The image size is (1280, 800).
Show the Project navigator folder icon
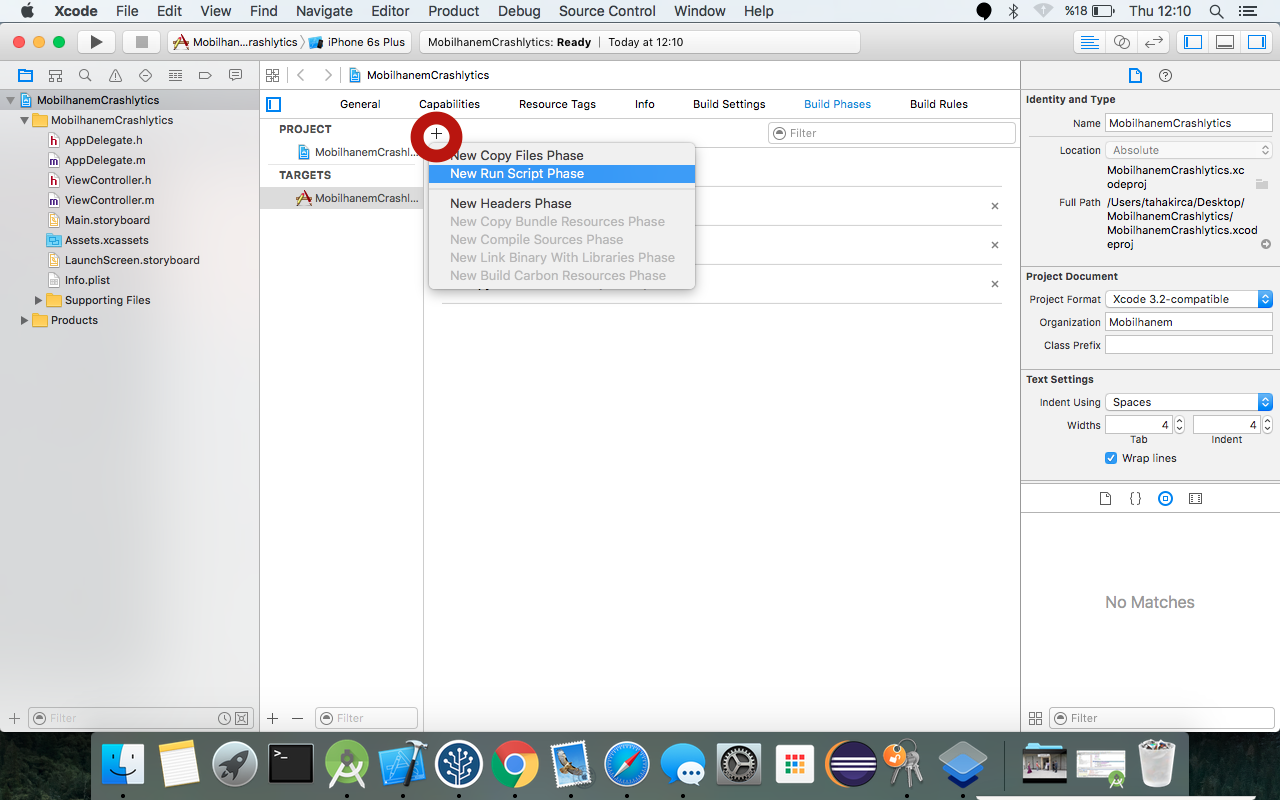pos(25,75)
